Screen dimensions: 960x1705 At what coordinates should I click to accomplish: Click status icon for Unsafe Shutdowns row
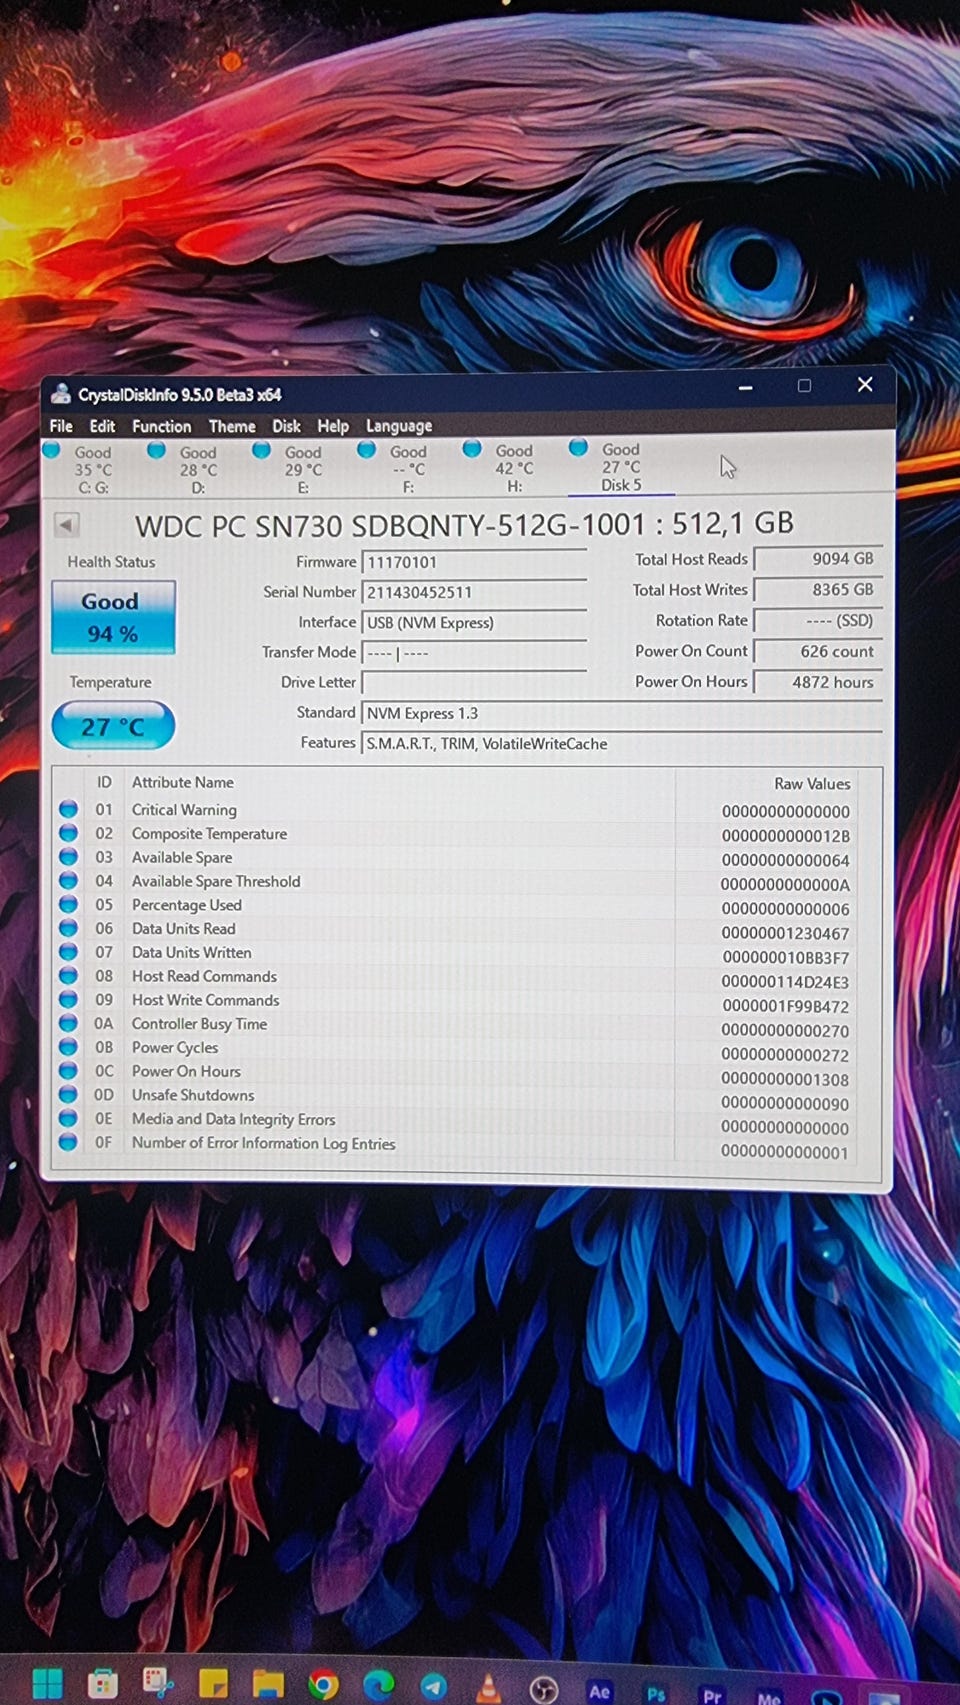coord(68,1094)
